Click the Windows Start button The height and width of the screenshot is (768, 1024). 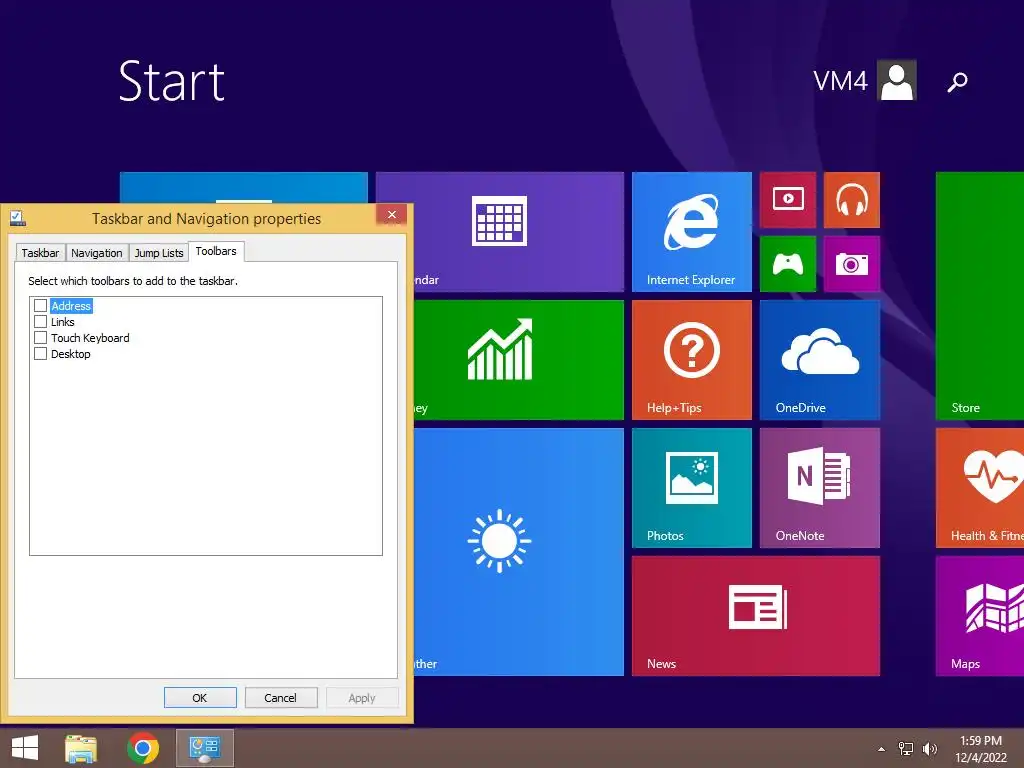coord(25,748)
